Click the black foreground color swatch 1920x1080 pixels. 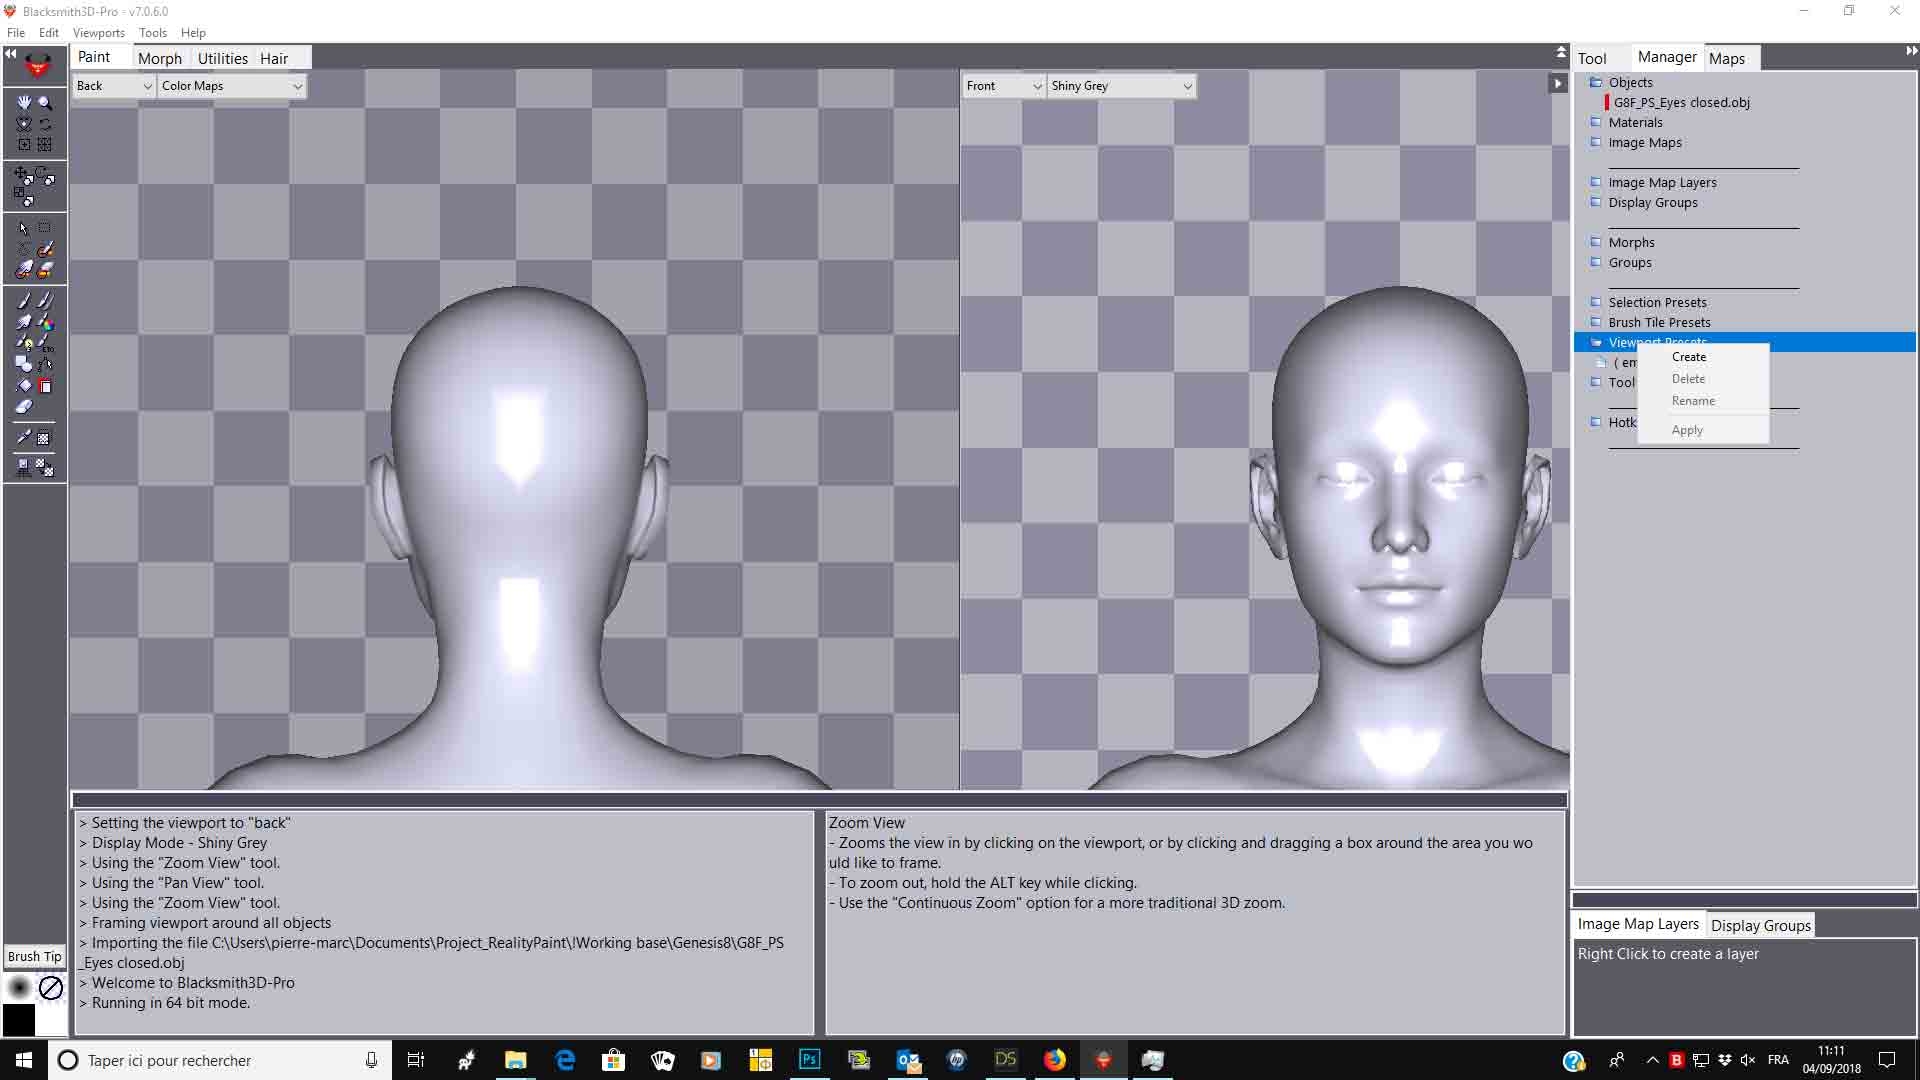point(19,1020)
